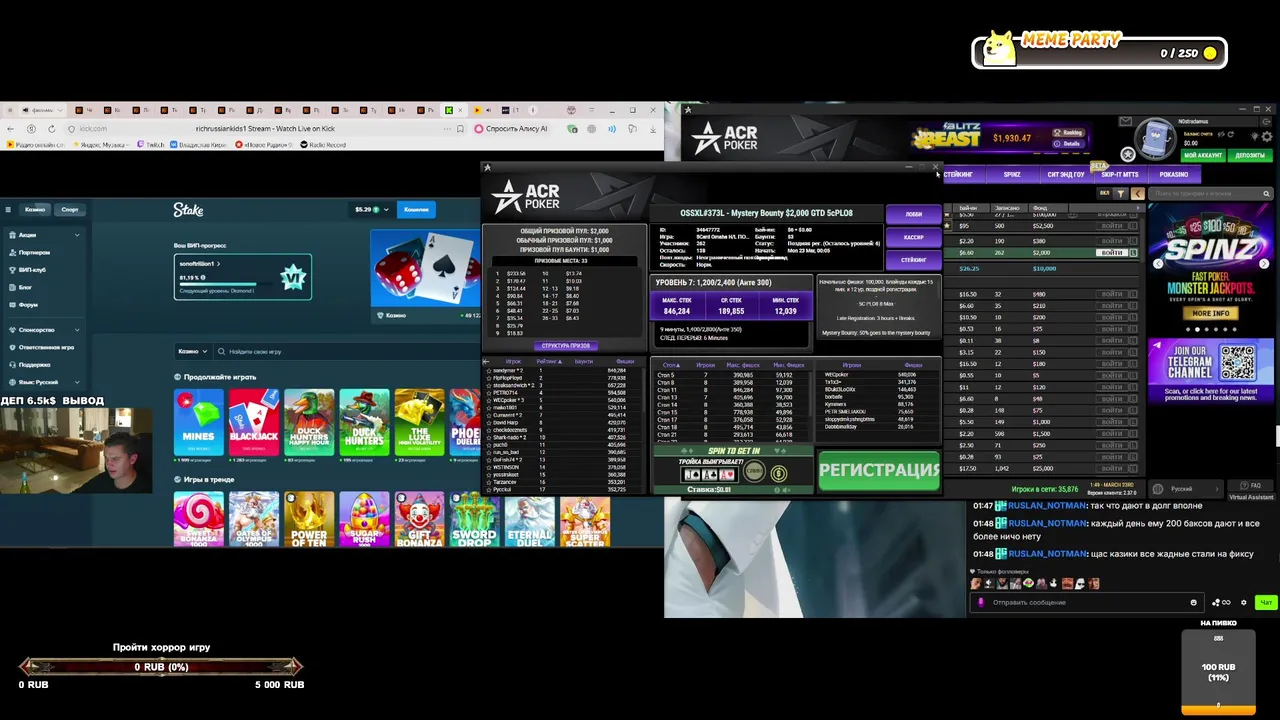Click the Кошелек button on Stake

417,210
